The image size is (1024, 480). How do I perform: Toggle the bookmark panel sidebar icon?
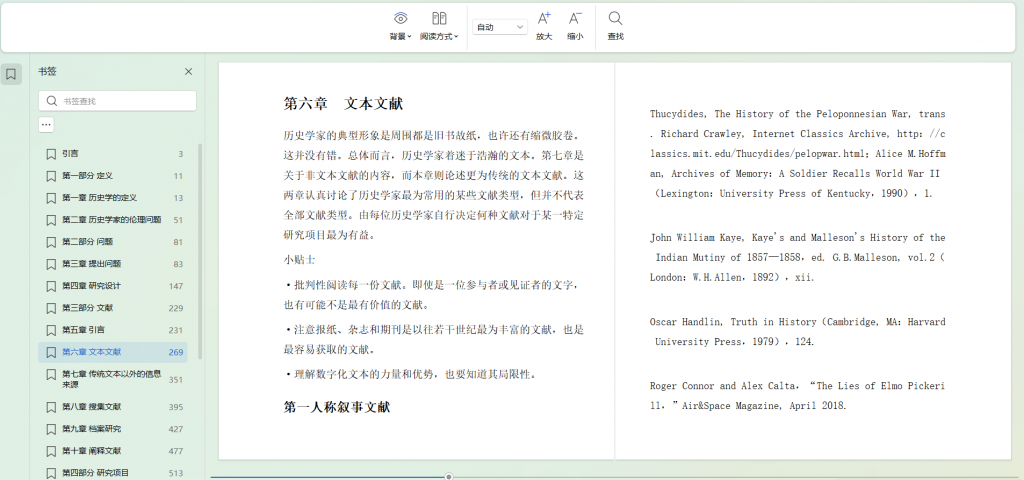coord(11,74)
